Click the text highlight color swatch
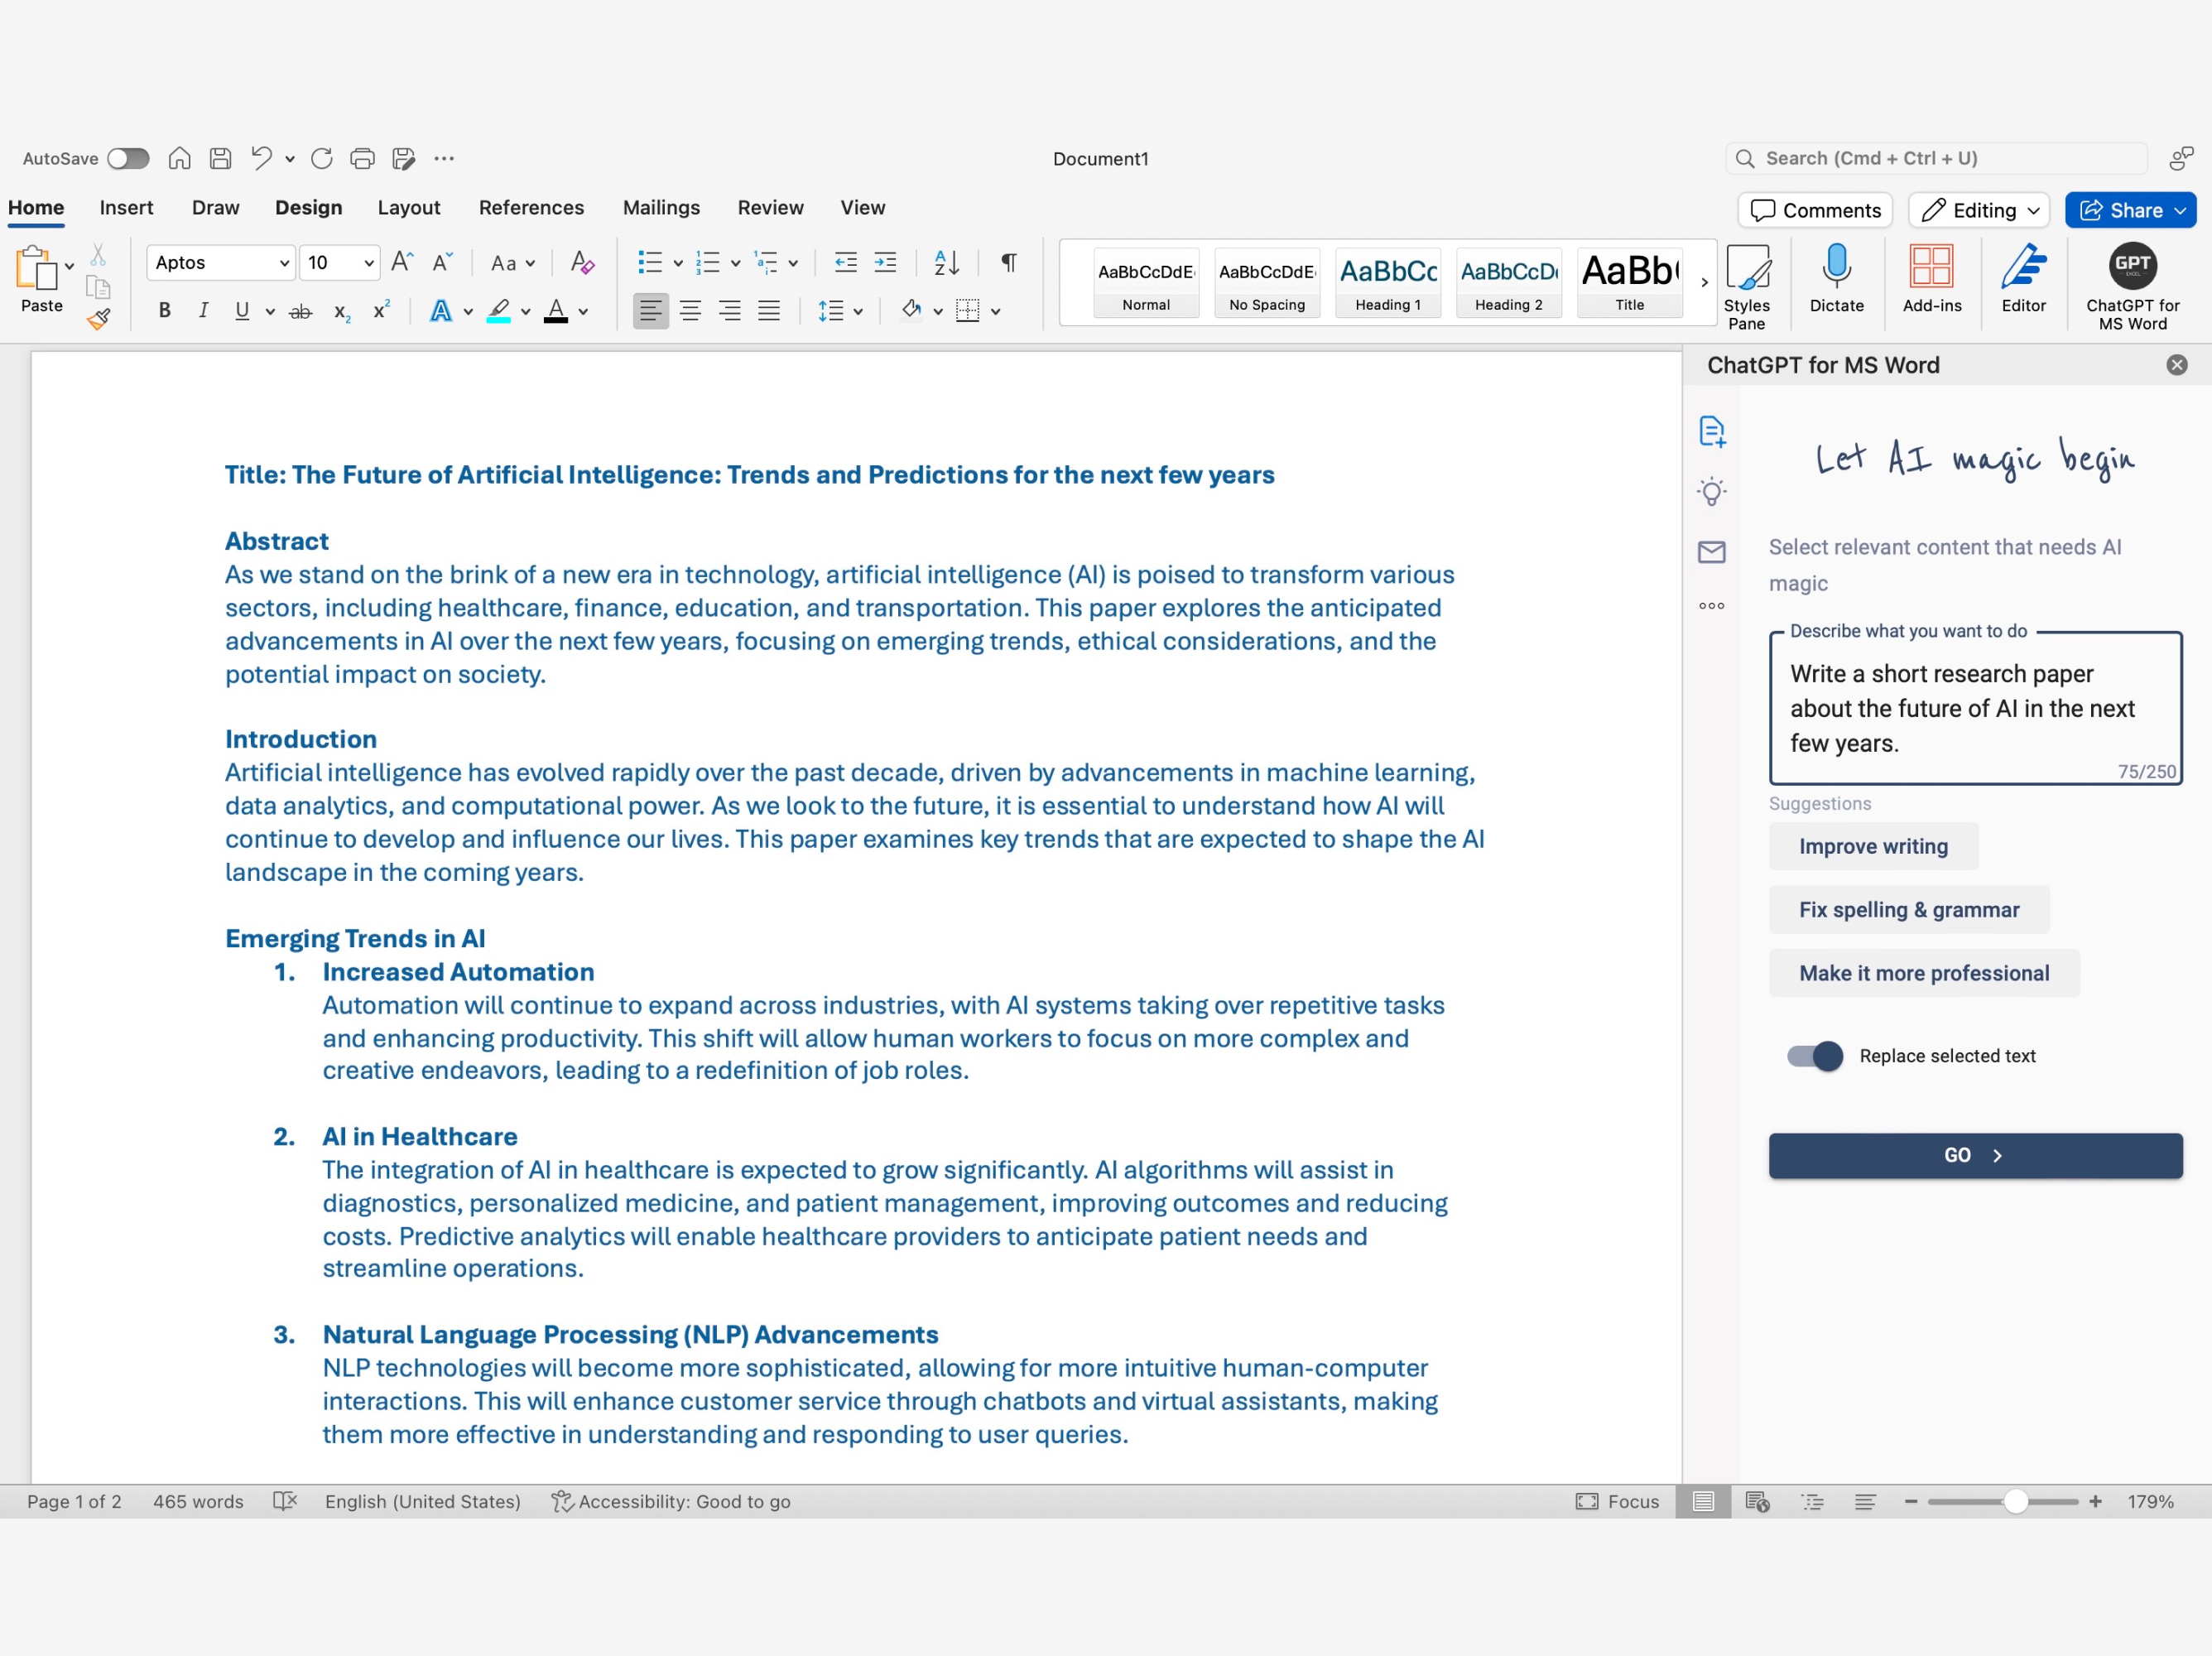2212x1656 pixels. (499, 311)
